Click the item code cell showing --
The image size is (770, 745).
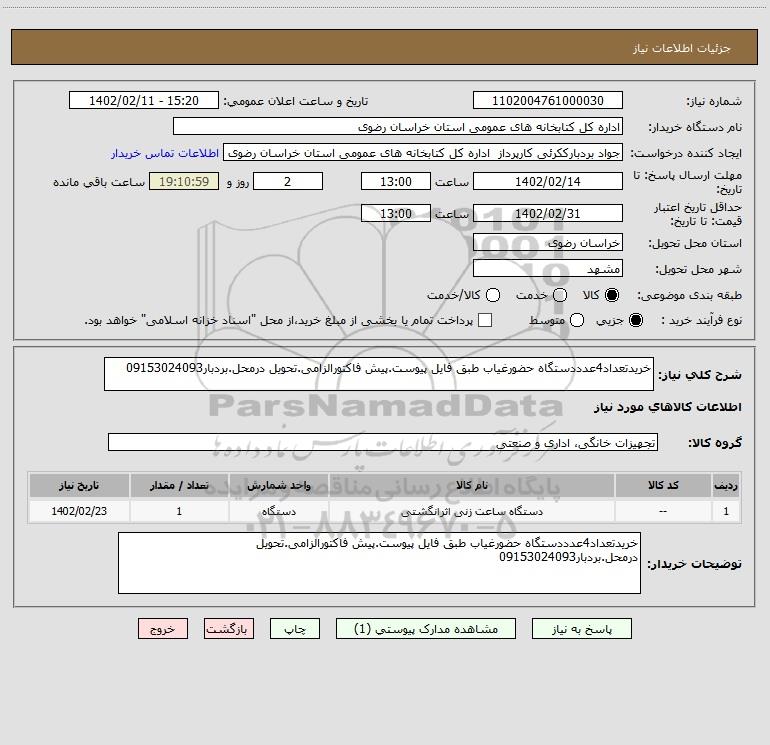click(x=663, y=511)
